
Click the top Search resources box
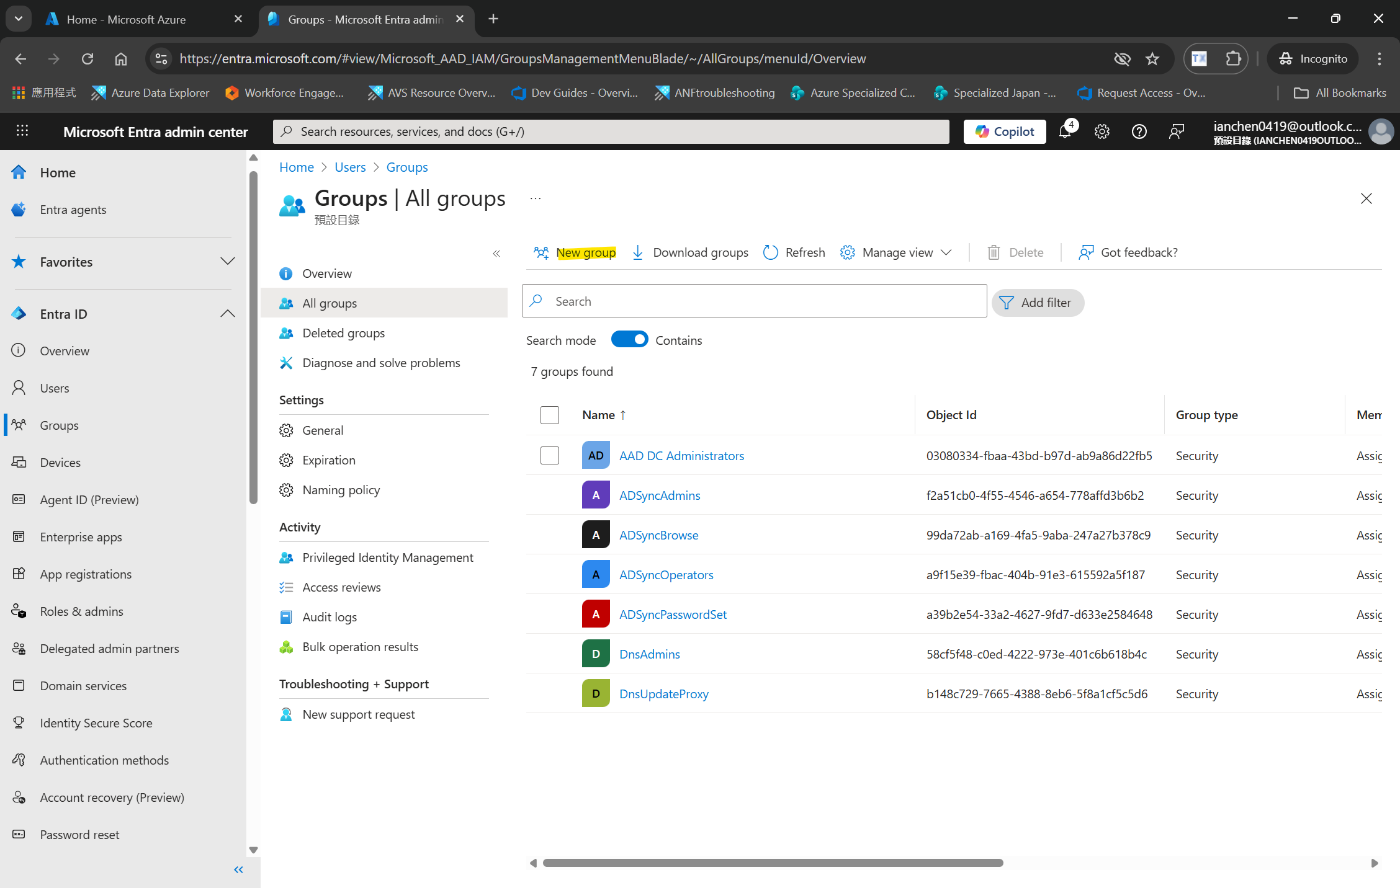coord(611,131)
